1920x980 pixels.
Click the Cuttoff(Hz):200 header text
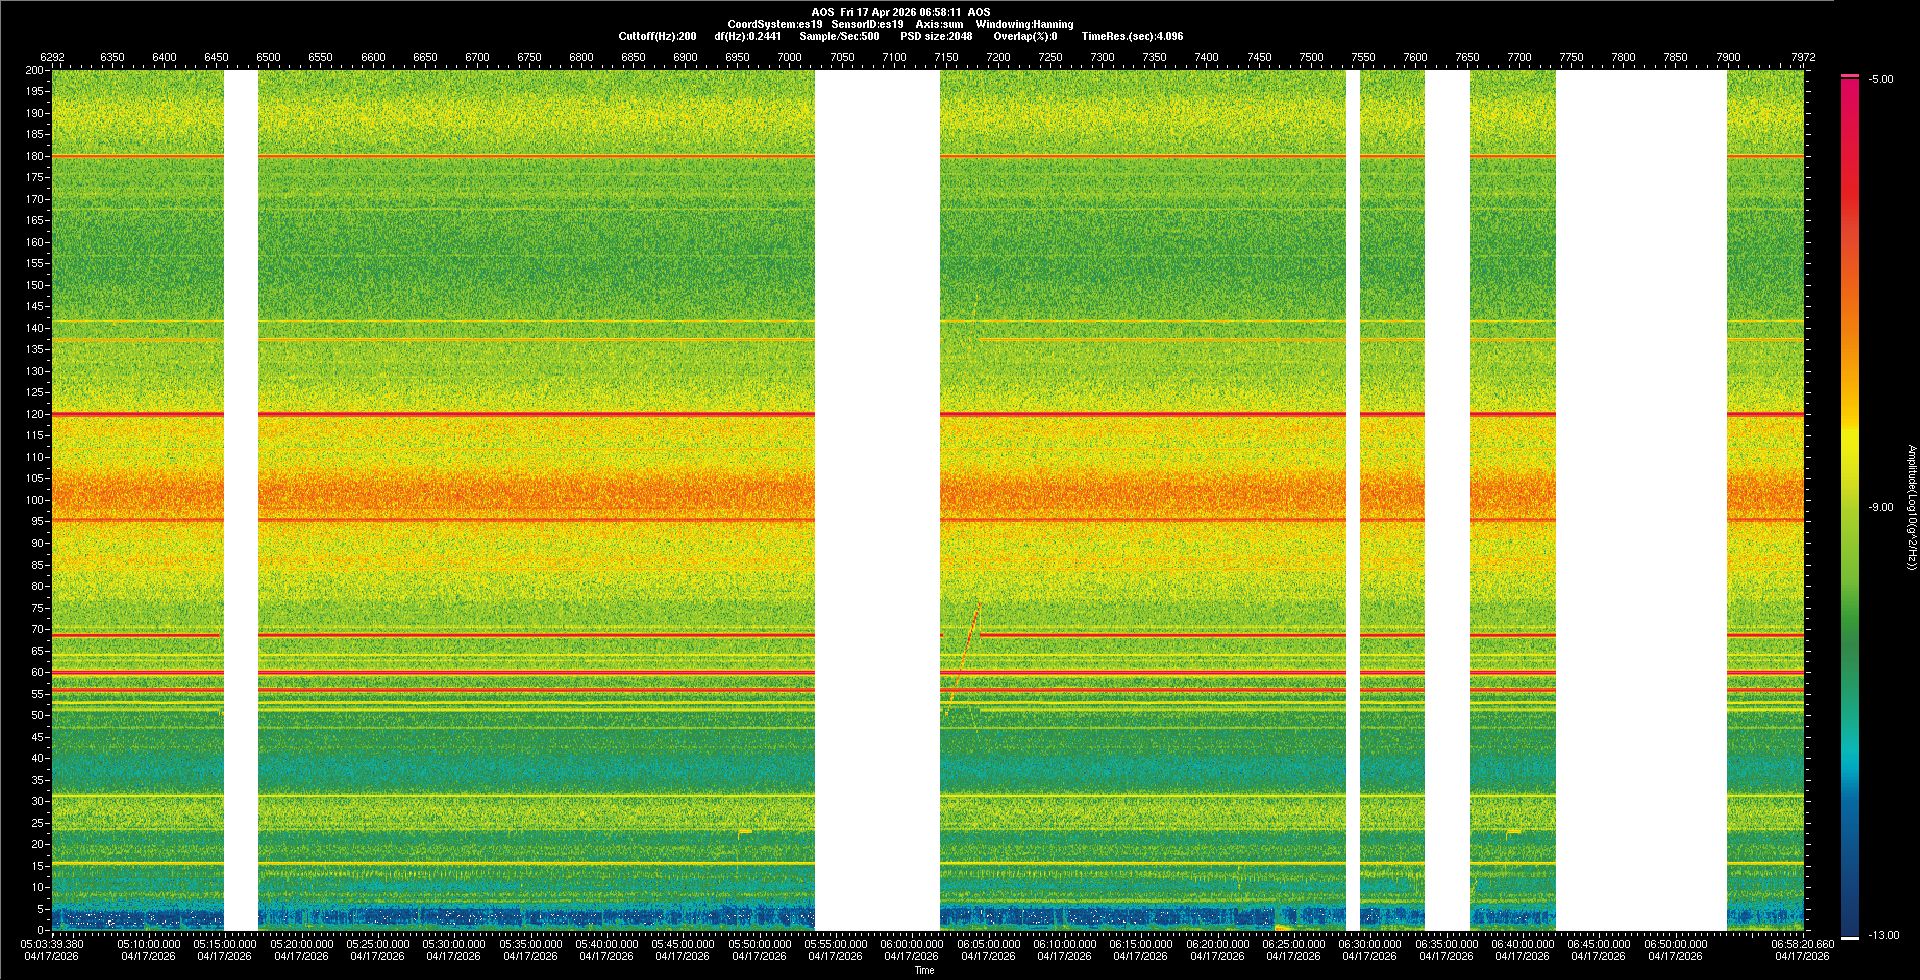coord(657,36)
